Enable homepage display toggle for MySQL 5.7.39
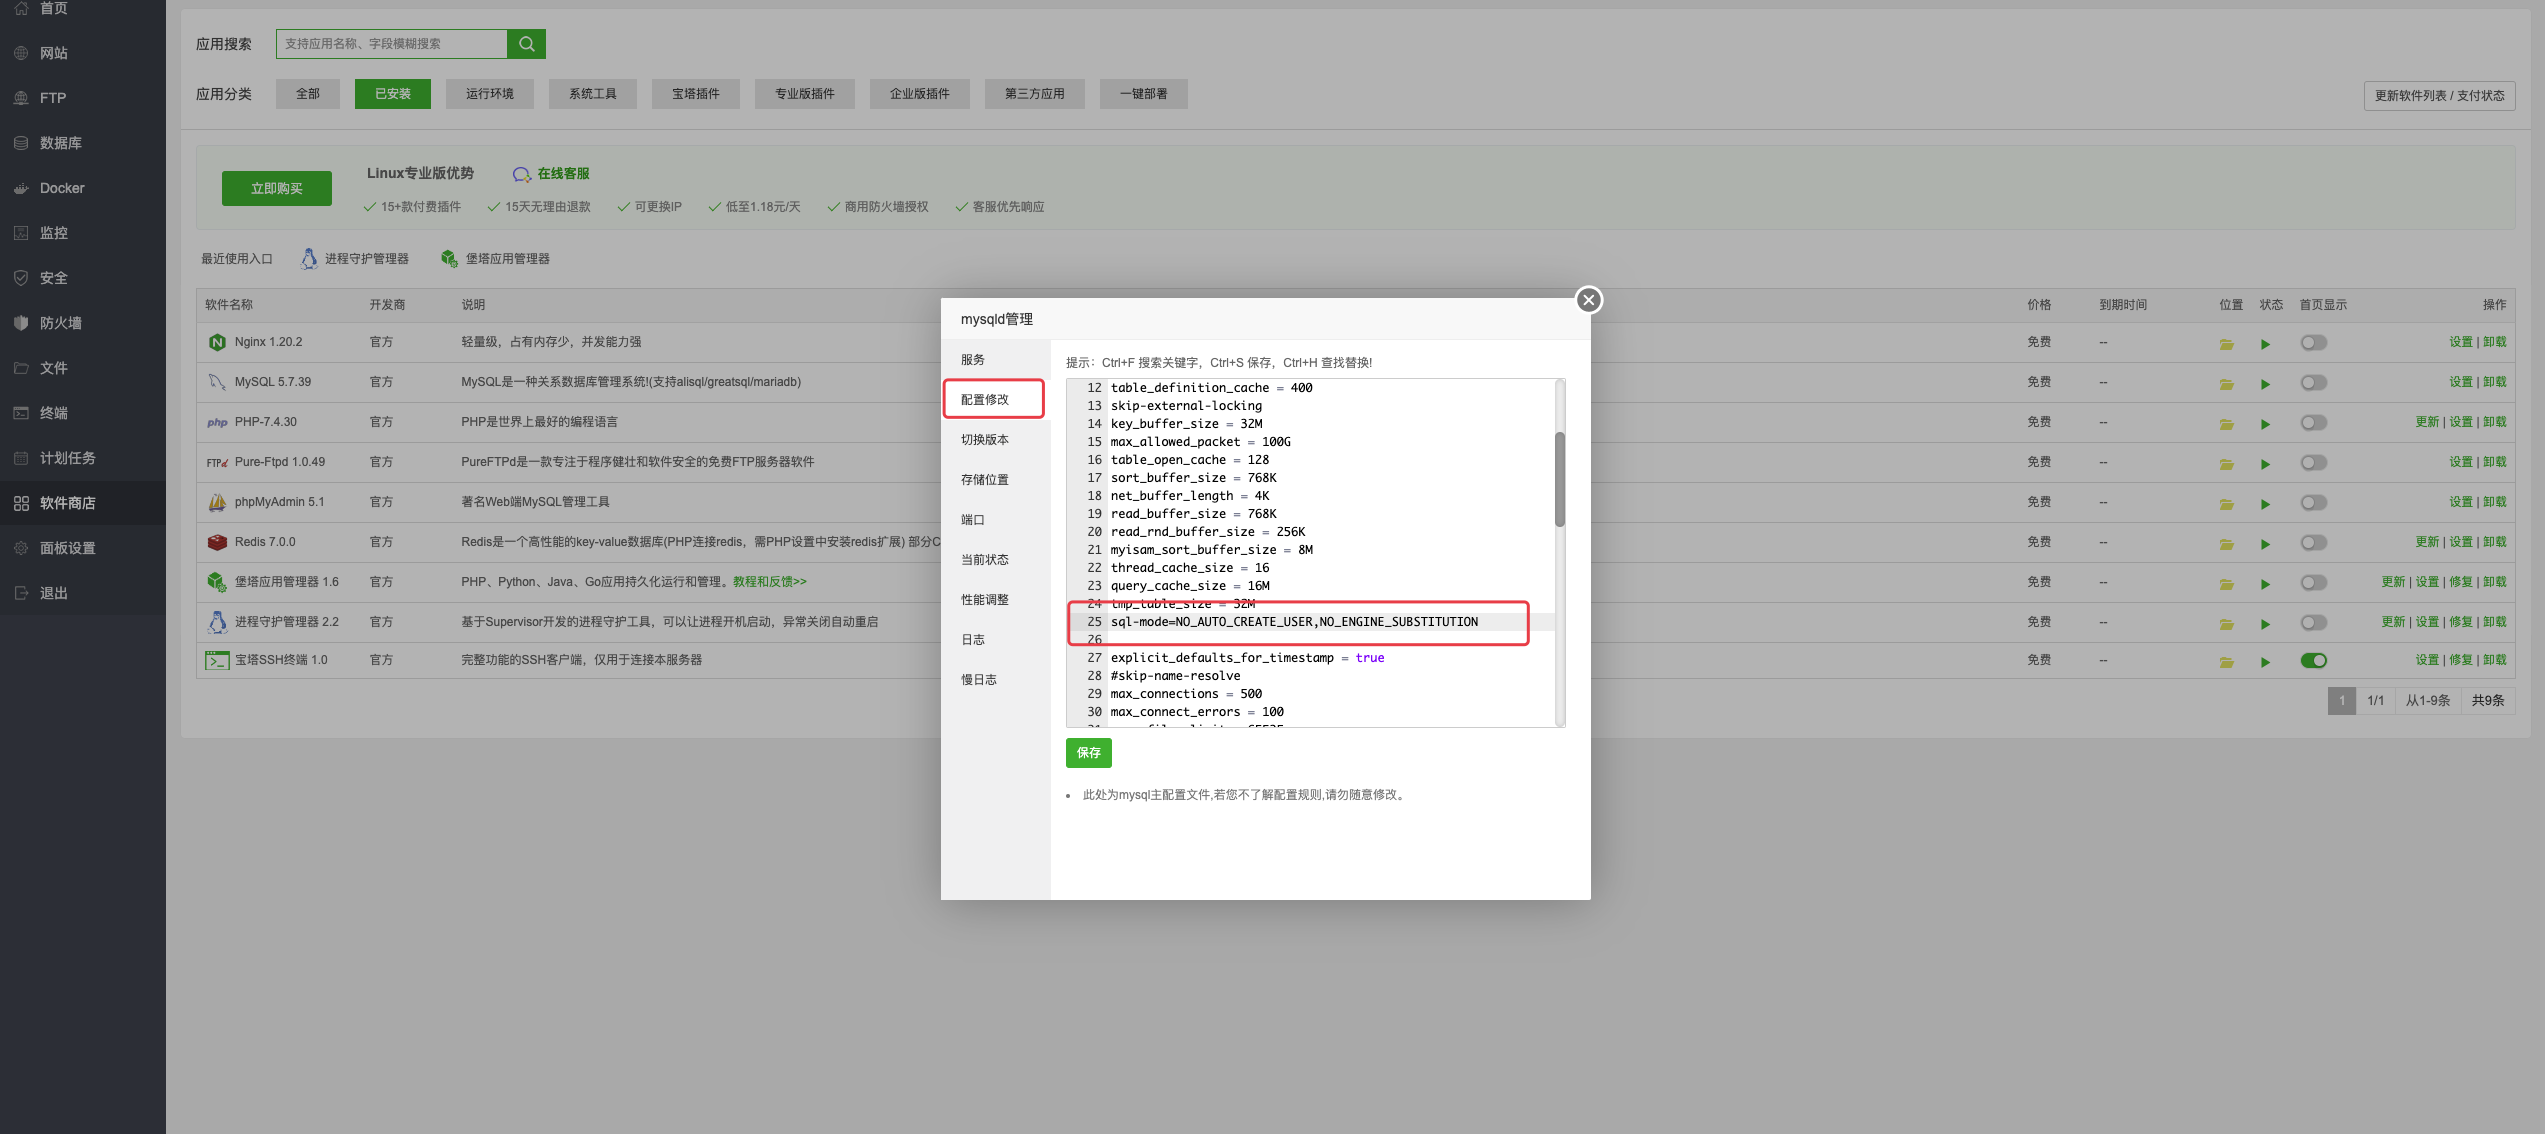The height and width of the screenshot is (1134, 2545). point(2314,382)
